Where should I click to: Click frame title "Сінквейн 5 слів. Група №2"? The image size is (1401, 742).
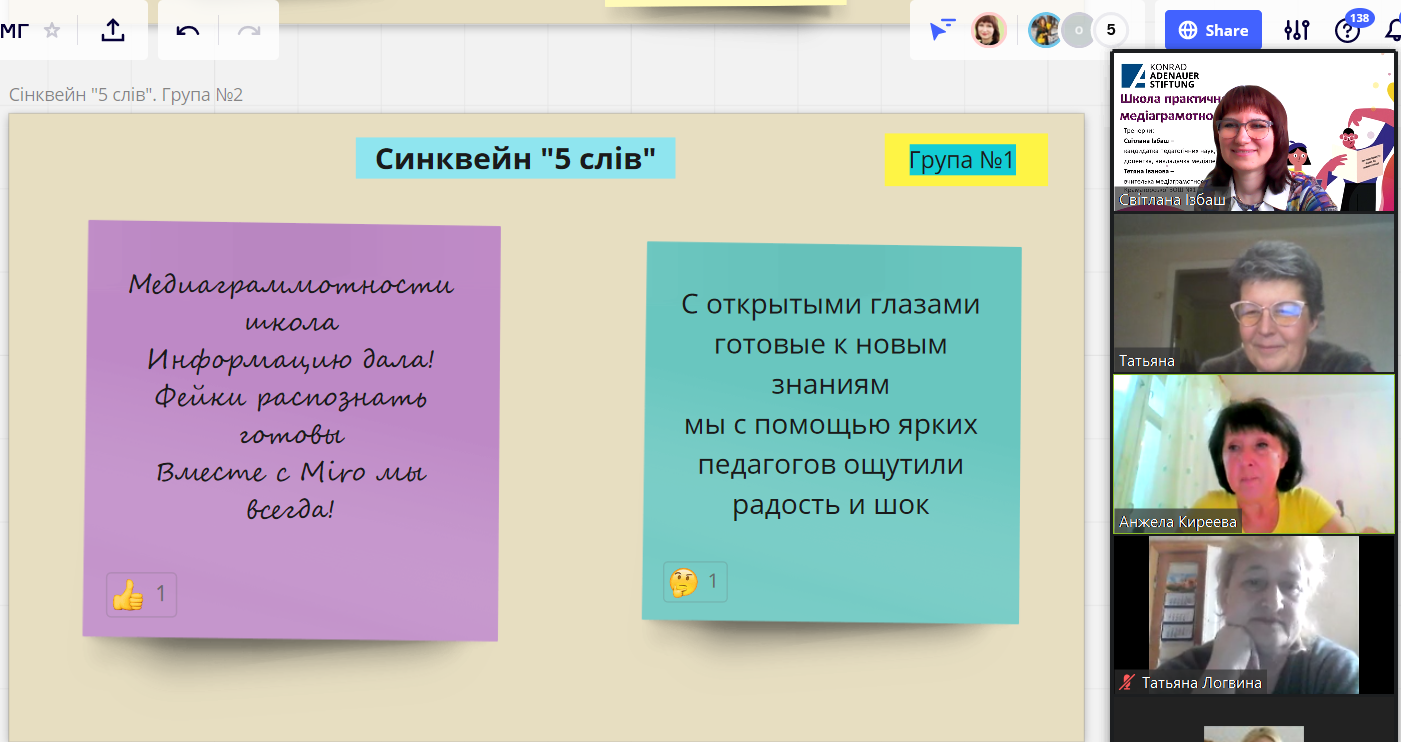coord(126,95)
